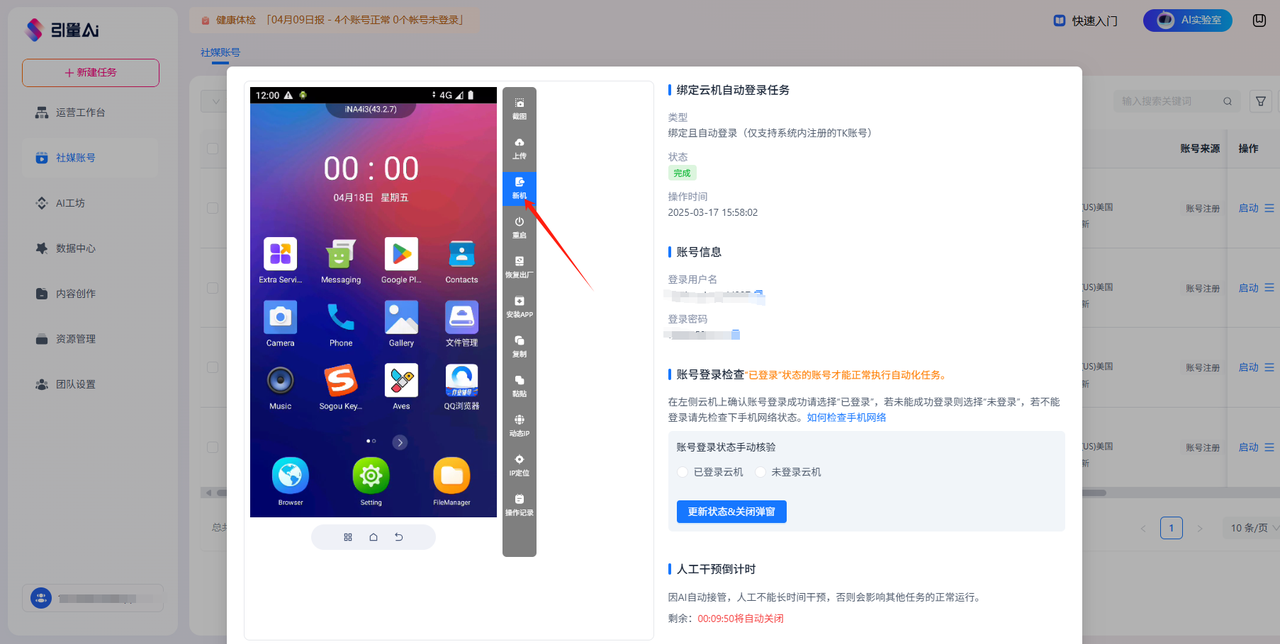Open the AI实验室 button in the header
Viewport: 1280px width, 644px height.
(x=1188, y=20)
